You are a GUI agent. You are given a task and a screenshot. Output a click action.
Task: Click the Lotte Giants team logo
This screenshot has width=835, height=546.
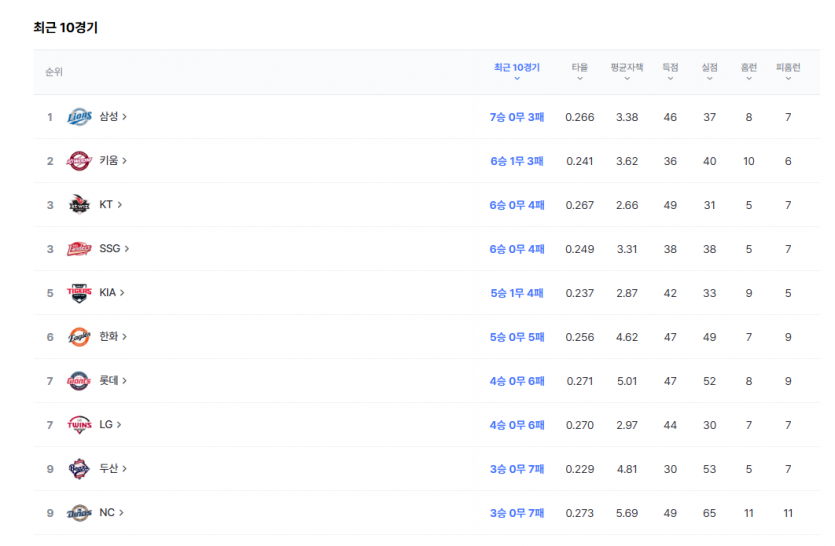(79, 381)
